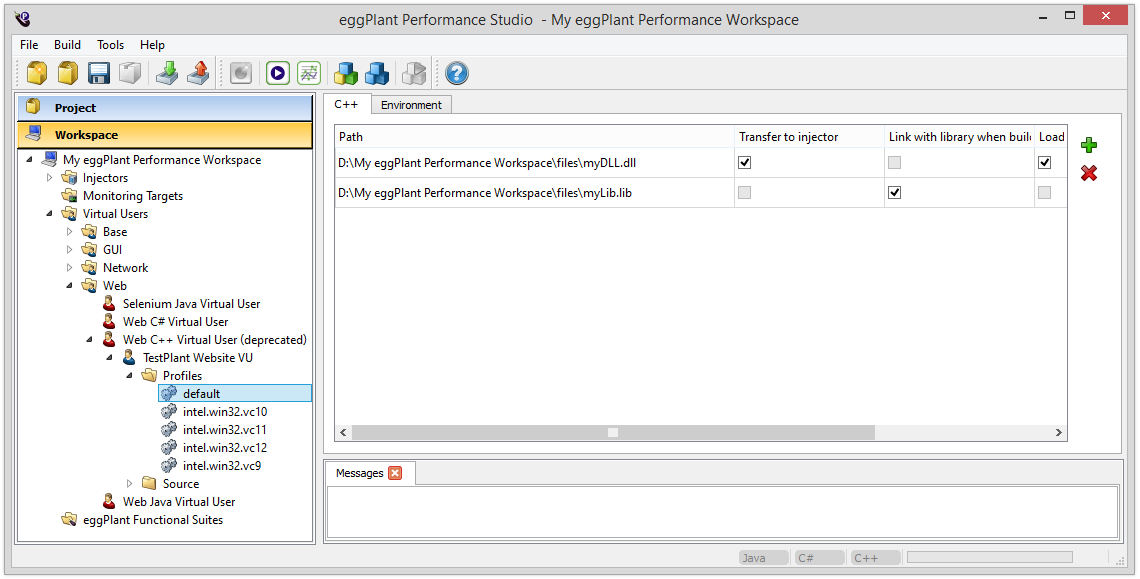Click the blue play button toolbar icon
The width and height of the screenshot is (1140, 579).
pos(278,73)
